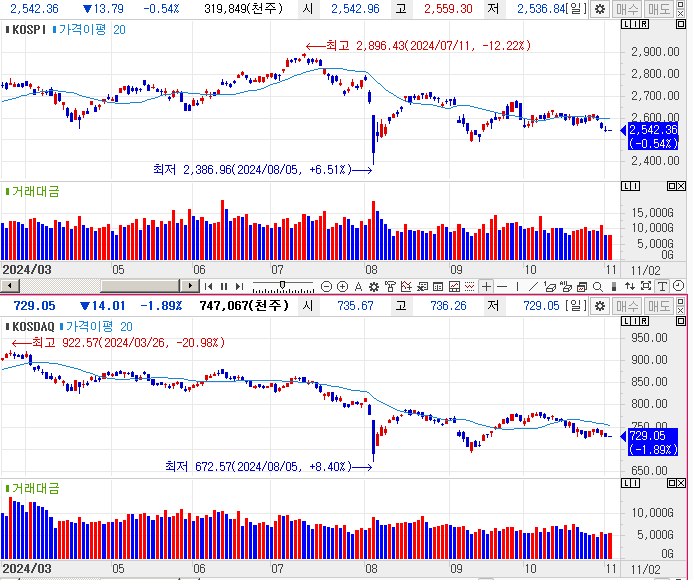Click the up-down arrows swap icon
693x580 pixels.
(x=630, y=286)
